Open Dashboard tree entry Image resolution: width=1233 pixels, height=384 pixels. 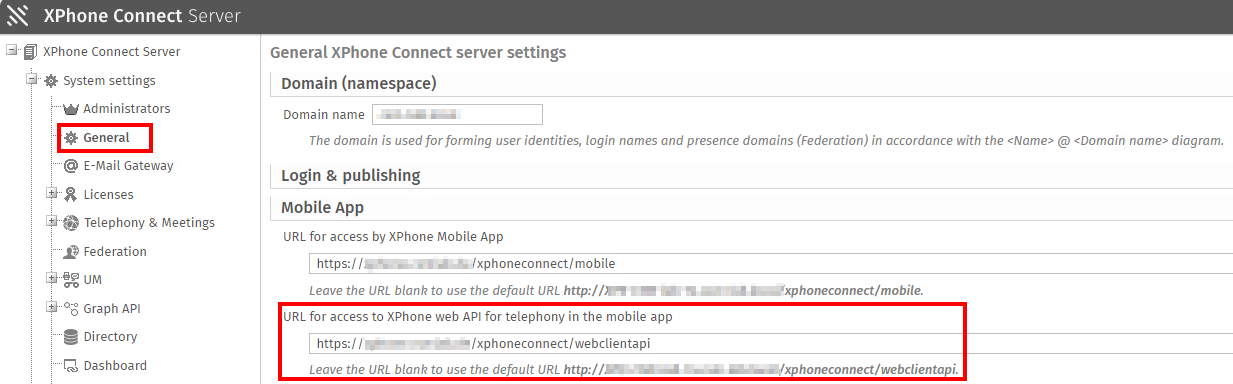click(115, 365)
